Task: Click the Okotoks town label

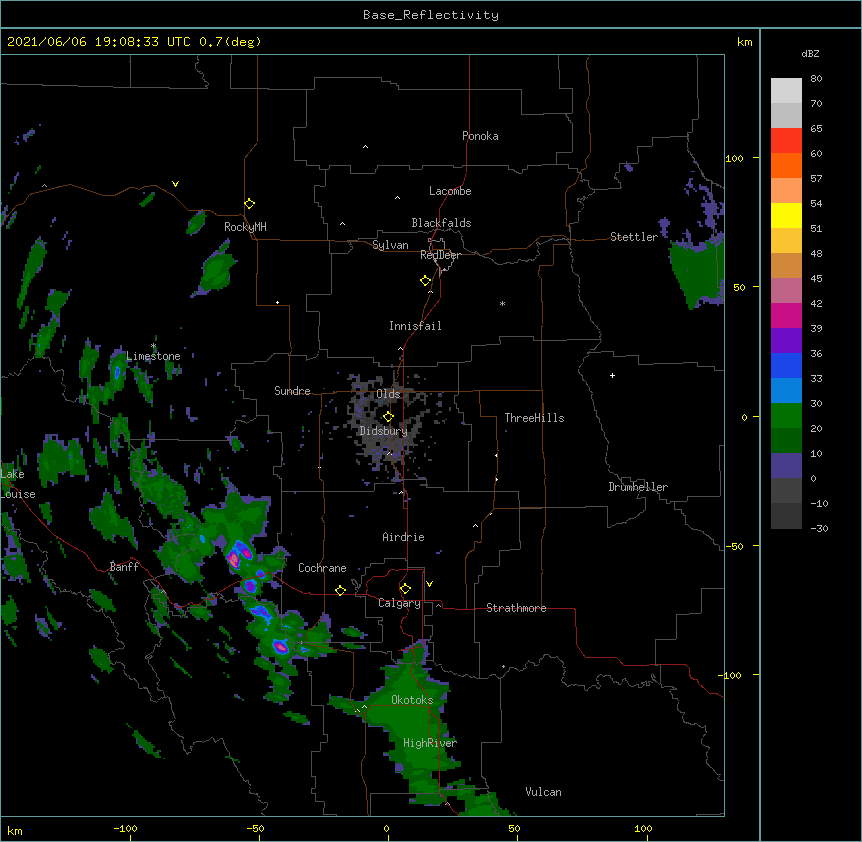Action: tap(412, 700)
